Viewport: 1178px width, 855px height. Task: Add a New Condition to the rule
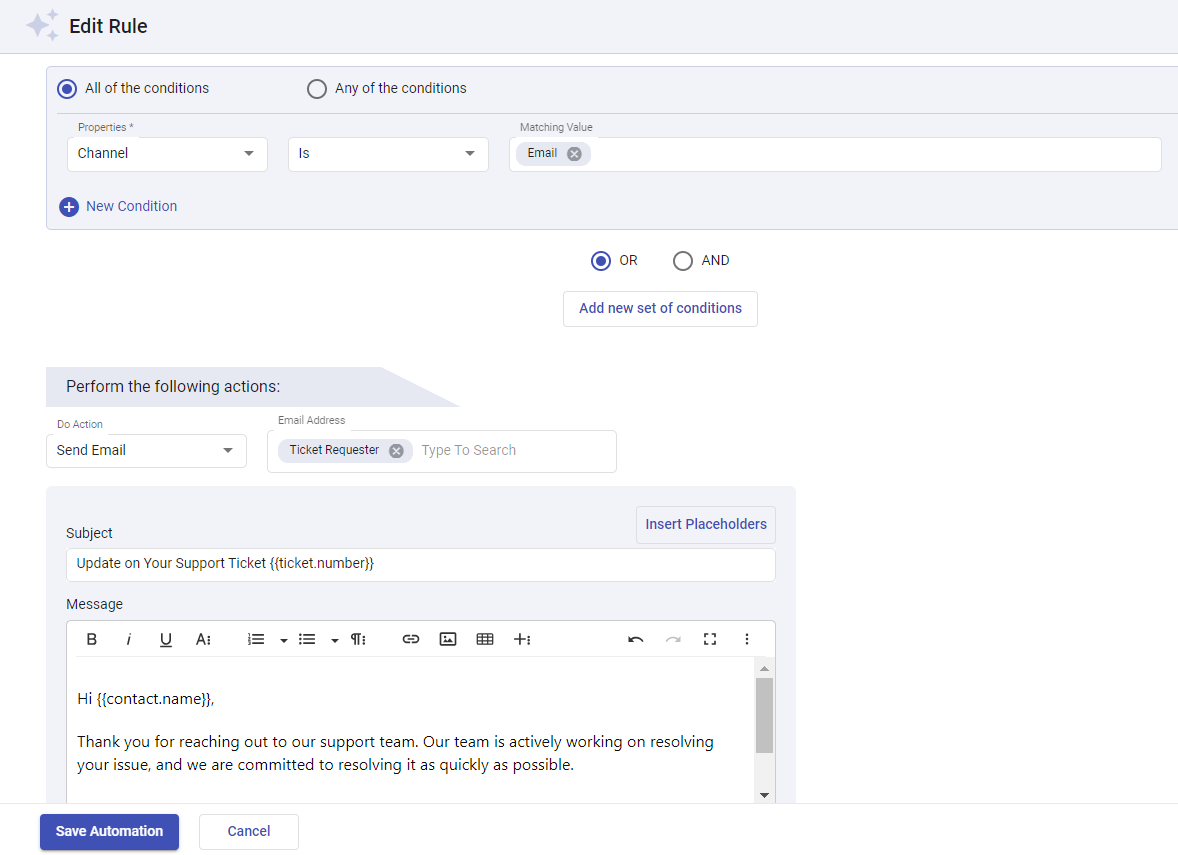tap(118, 206)
